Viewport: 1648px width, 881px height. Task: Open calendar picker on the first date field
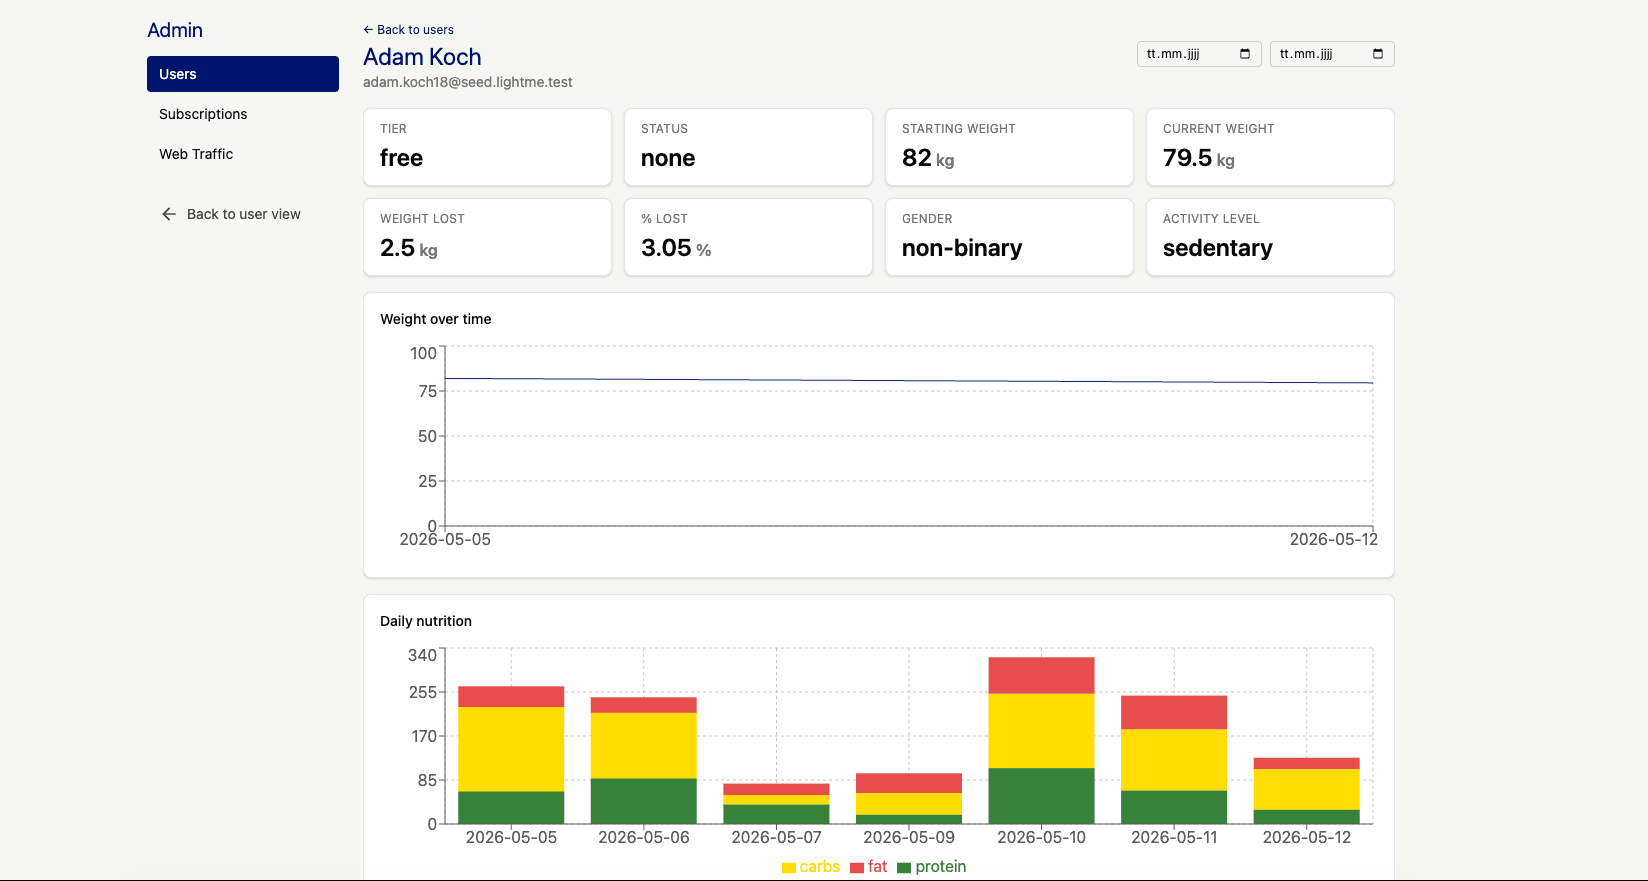1245,54
